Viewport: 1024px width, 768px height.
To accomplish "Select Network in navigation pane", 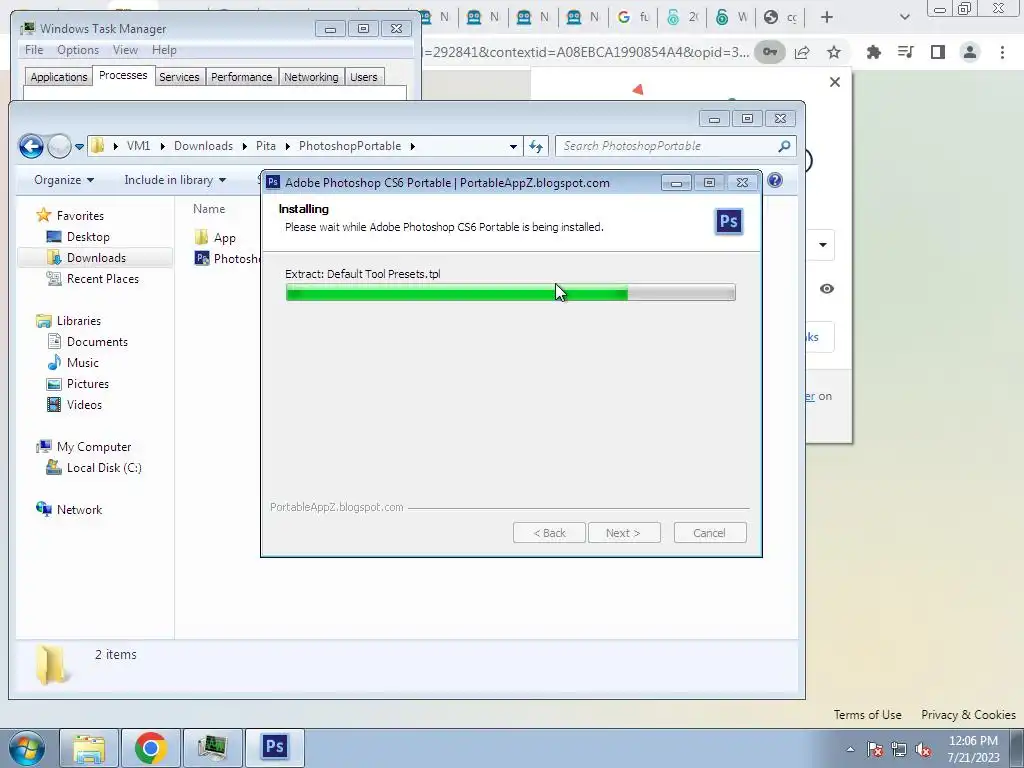I will 79,509.
